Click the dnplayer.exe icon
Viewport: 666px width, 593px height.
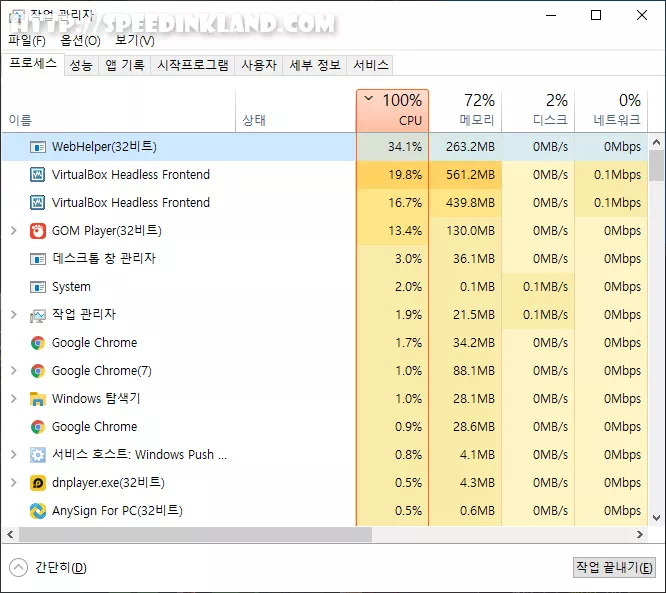coord(38,483)
